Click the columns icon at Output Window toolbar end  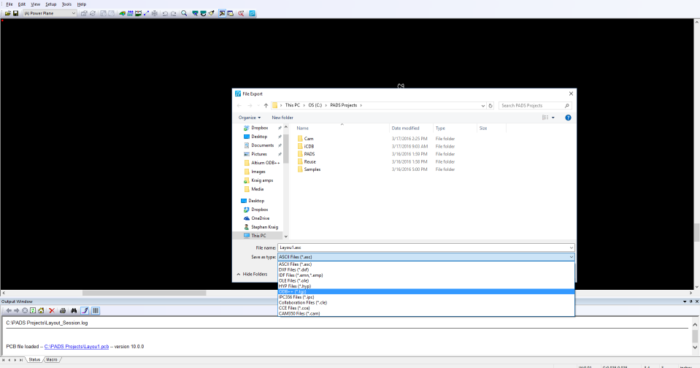[95, 310]
